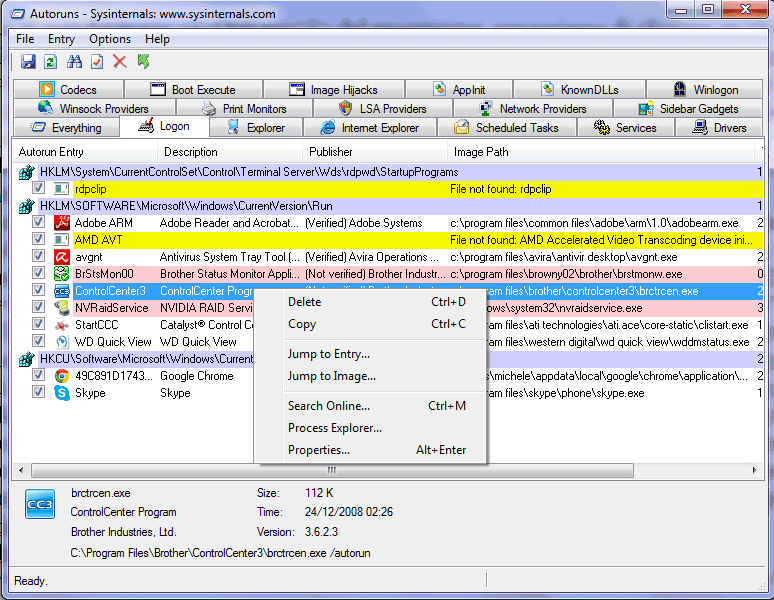
Task: Switch to the Explorer tab
Action: (x=256, y=128)
